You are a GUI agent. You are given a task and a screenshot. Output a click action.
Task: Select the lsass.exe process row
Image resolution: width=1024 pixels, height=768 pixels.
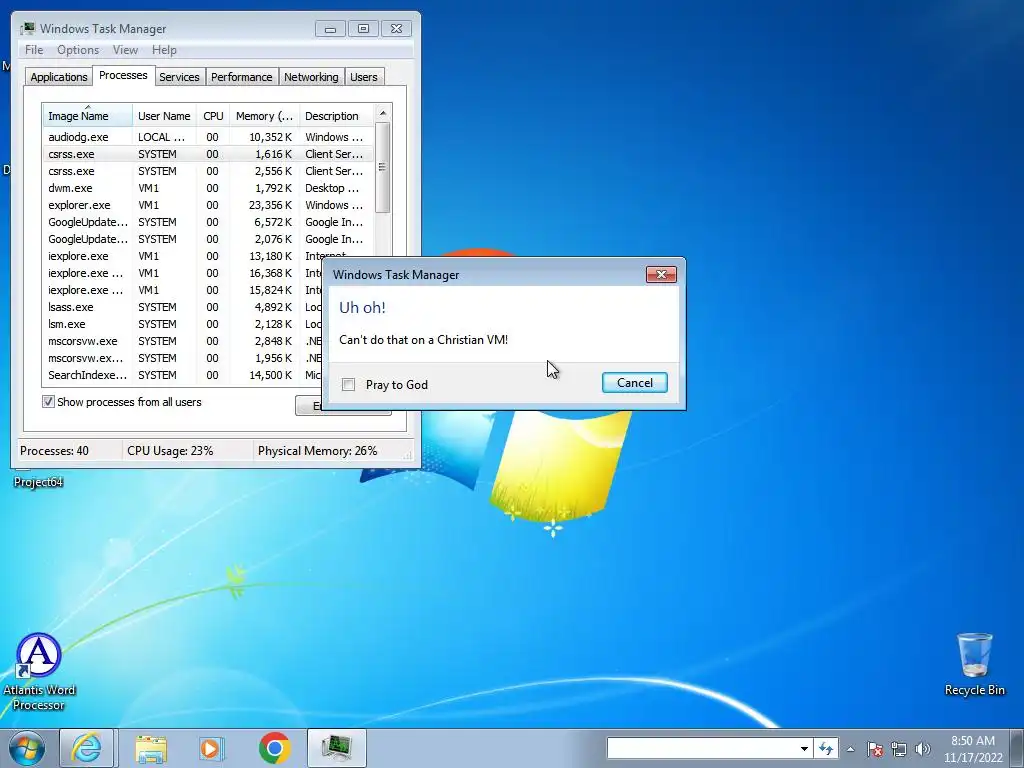[x=183, y=307]
